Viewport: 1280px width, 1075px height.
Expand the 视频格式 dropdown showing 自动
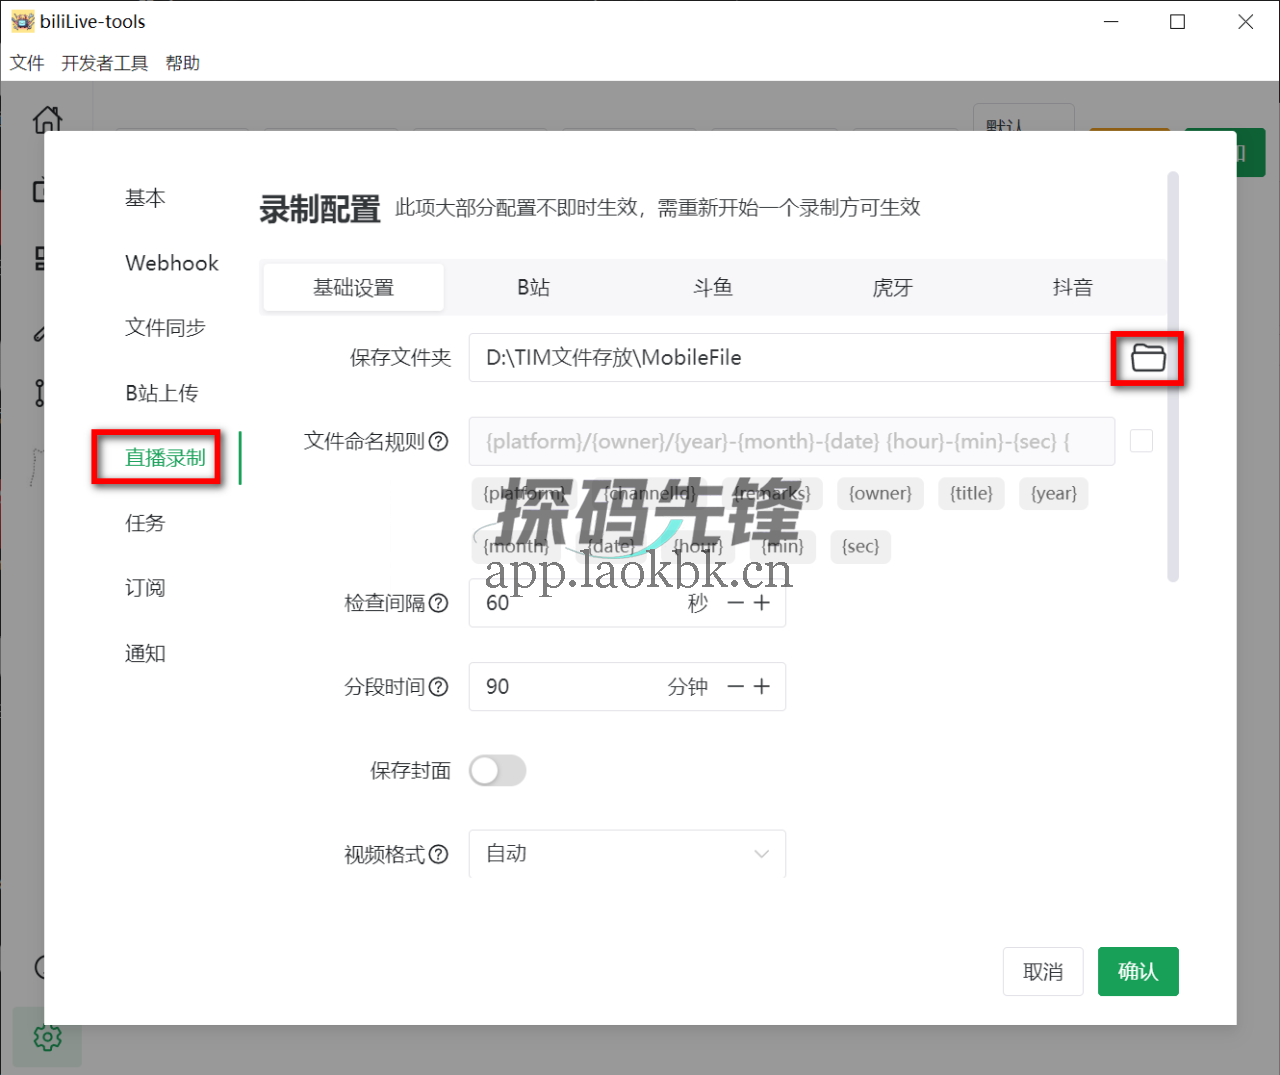[x=627, y=854]
